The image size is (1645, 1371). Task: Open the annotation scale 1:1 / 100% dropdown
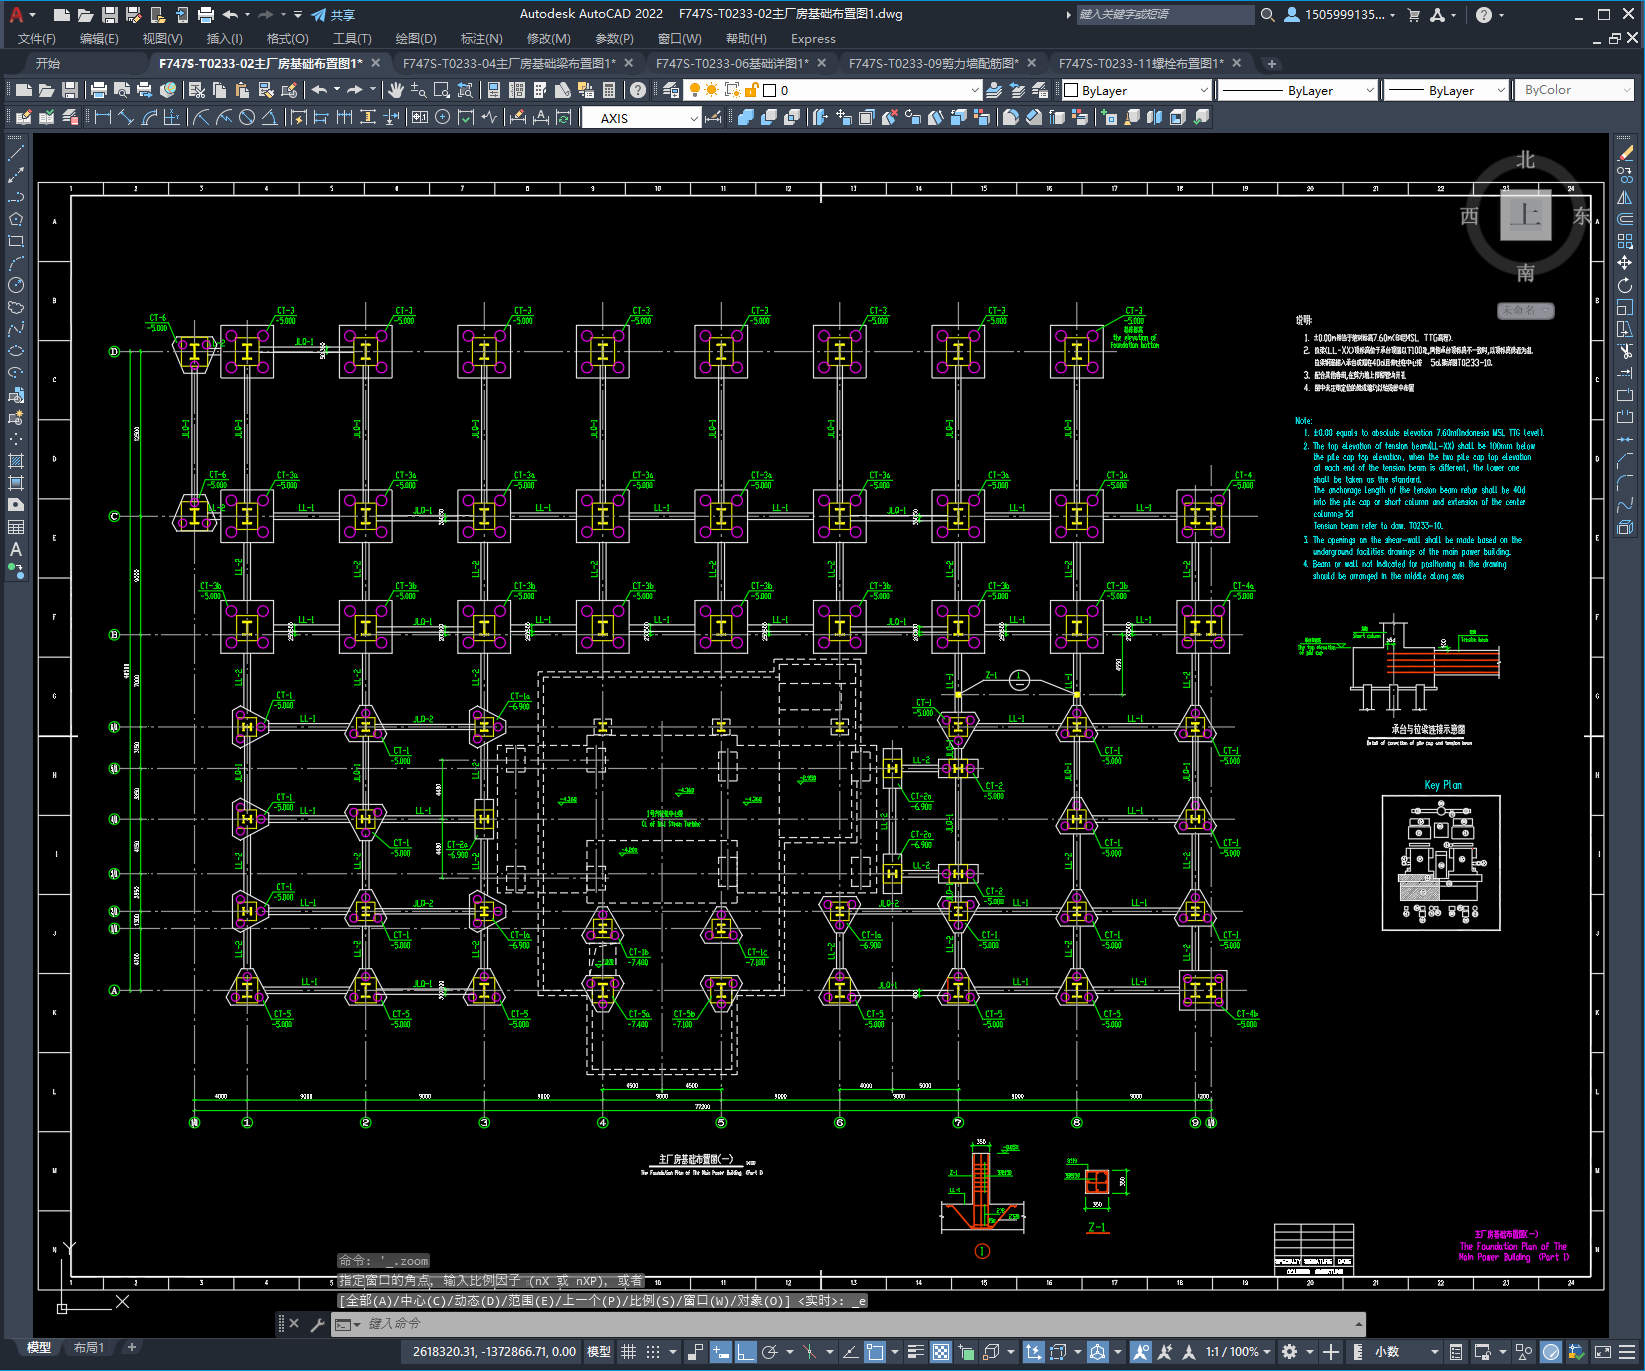tap(1238, 1352)
